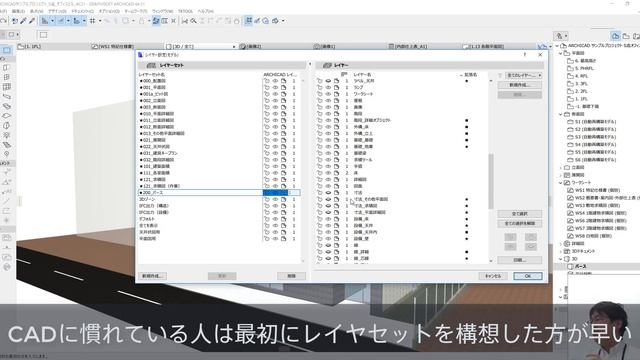
Task: Open Project Map in navigator header
Action: tap(615, 36)
